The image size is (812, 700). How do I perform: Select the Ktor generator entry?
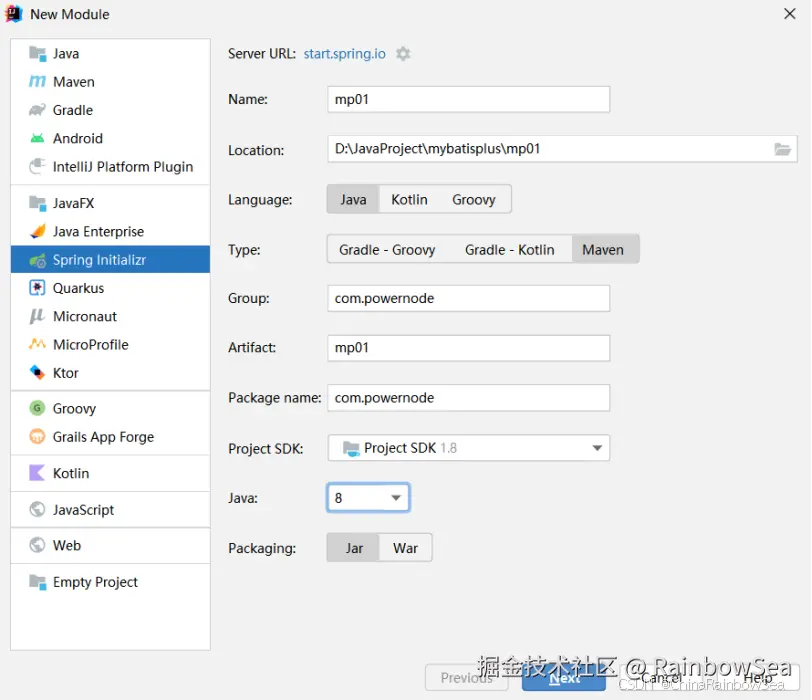[110, 373]
